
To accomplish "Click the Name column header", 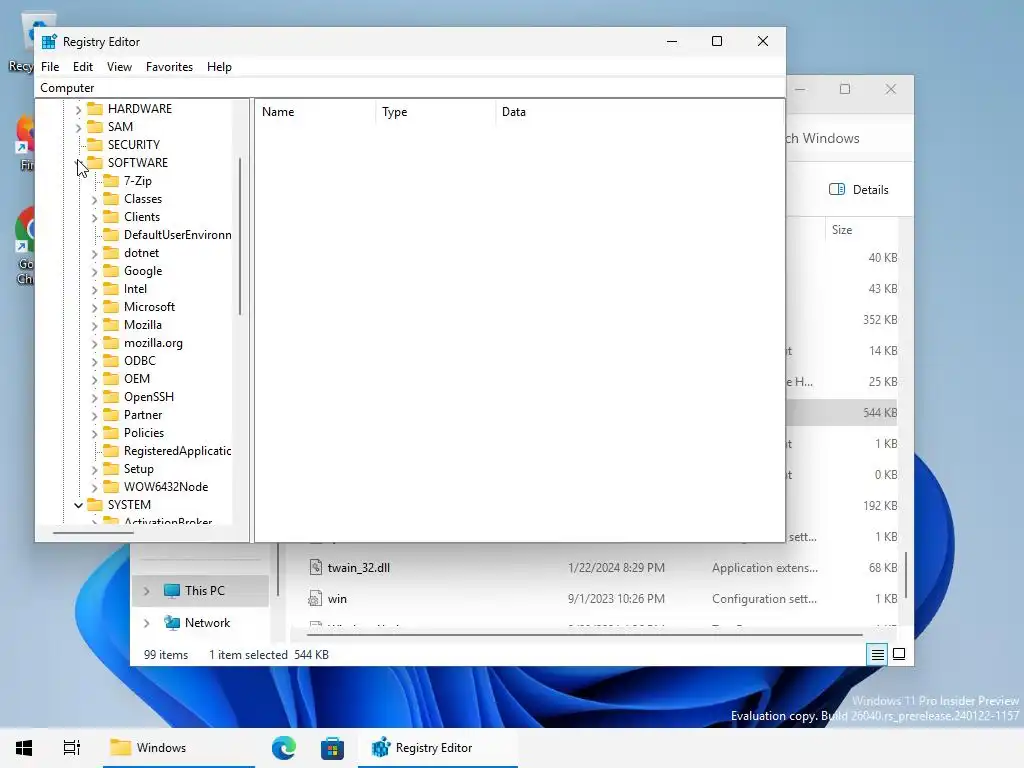I will (x=315, y=112).
